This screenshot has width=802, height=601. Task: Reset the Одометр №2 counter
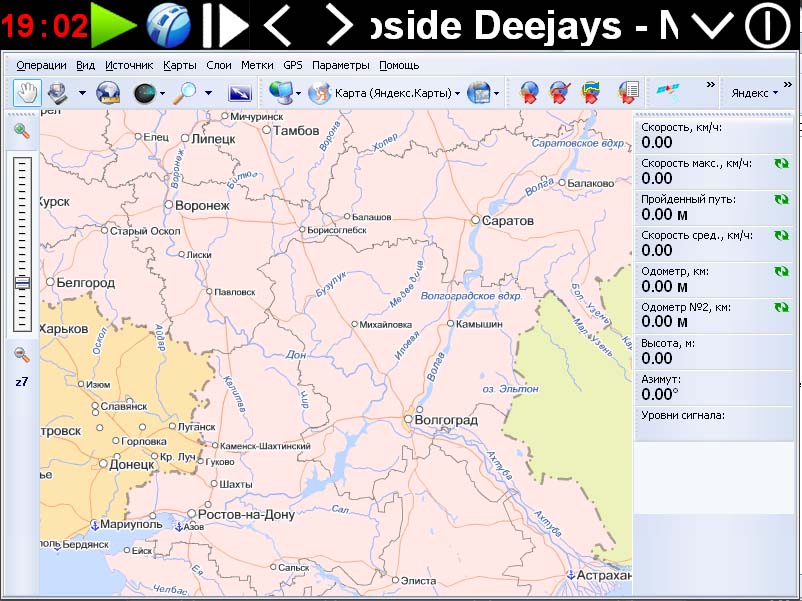point(780,306)
